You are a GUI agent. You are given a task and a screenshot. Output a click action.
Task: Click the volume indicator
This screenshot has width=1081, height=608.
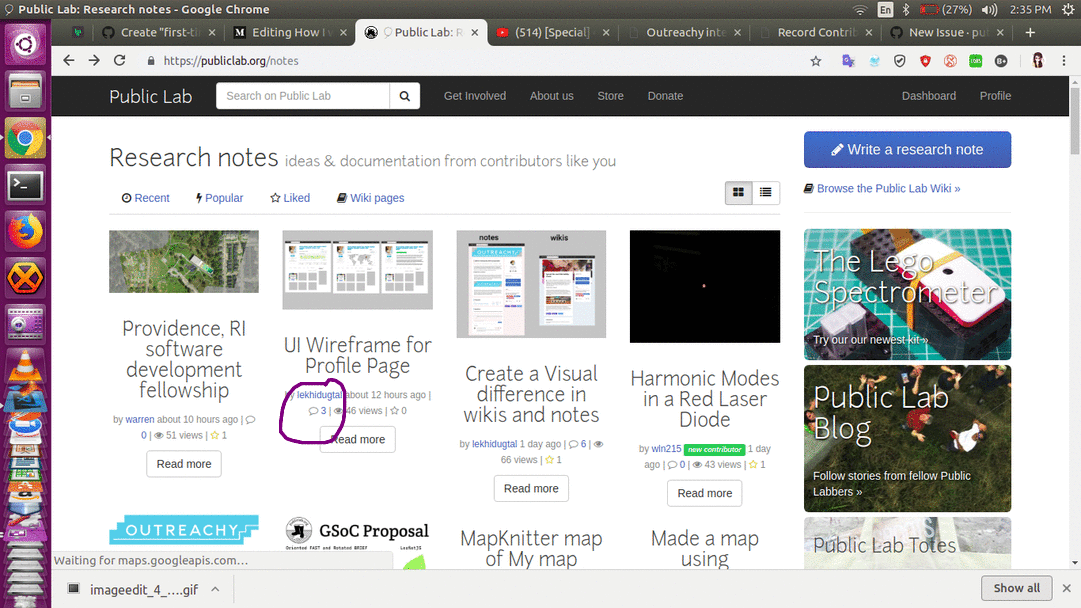(989, 10)
